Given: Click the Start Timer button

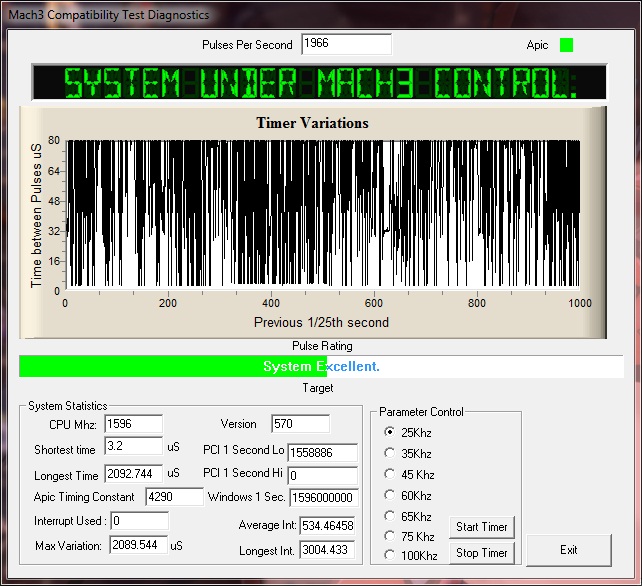Looking at the screenshot, I should (x=482, y=527).
